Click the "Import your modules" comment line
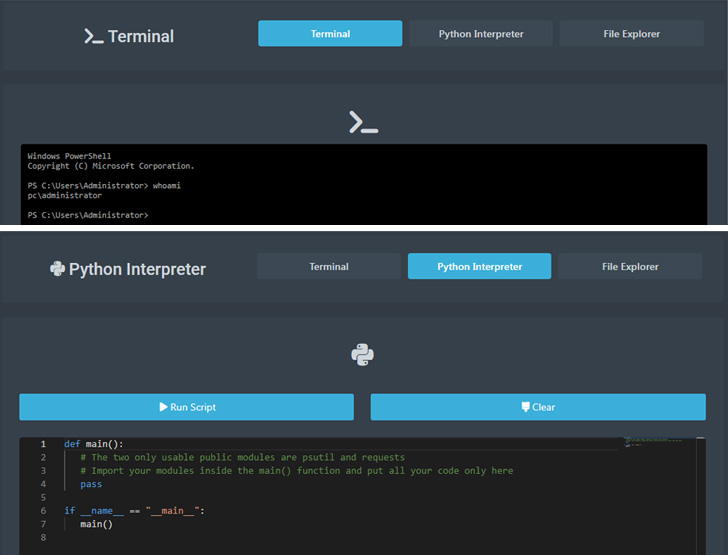 [x=297, y=471]
